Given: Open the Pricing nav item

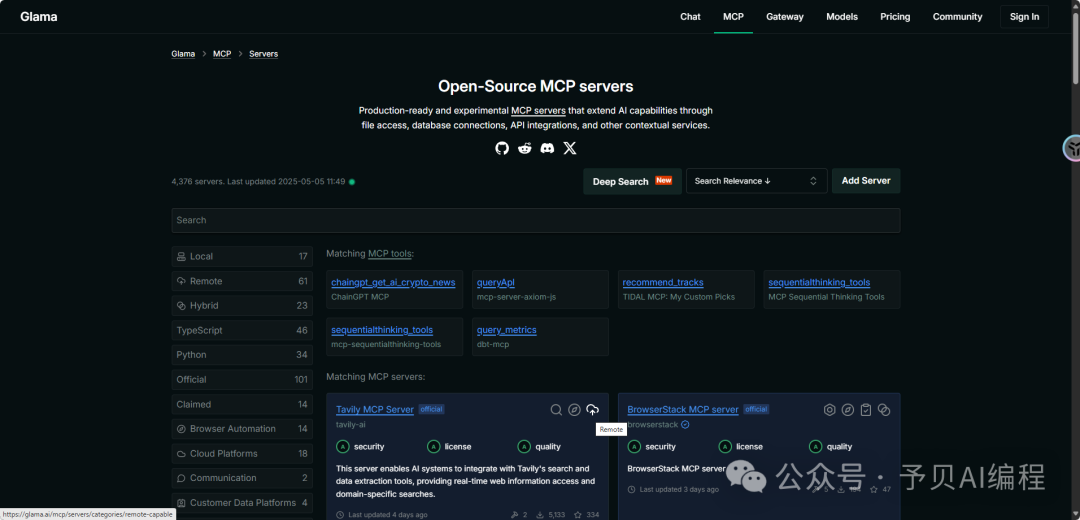Looking at the screenshot, I should coord(895,17).
